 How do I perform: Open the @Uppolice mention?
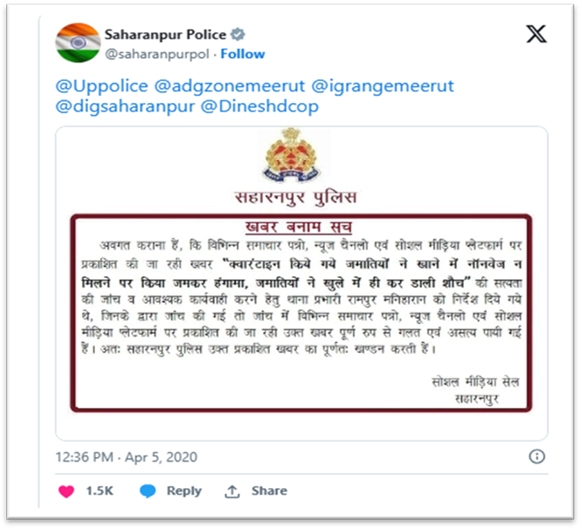click(102, 86)
